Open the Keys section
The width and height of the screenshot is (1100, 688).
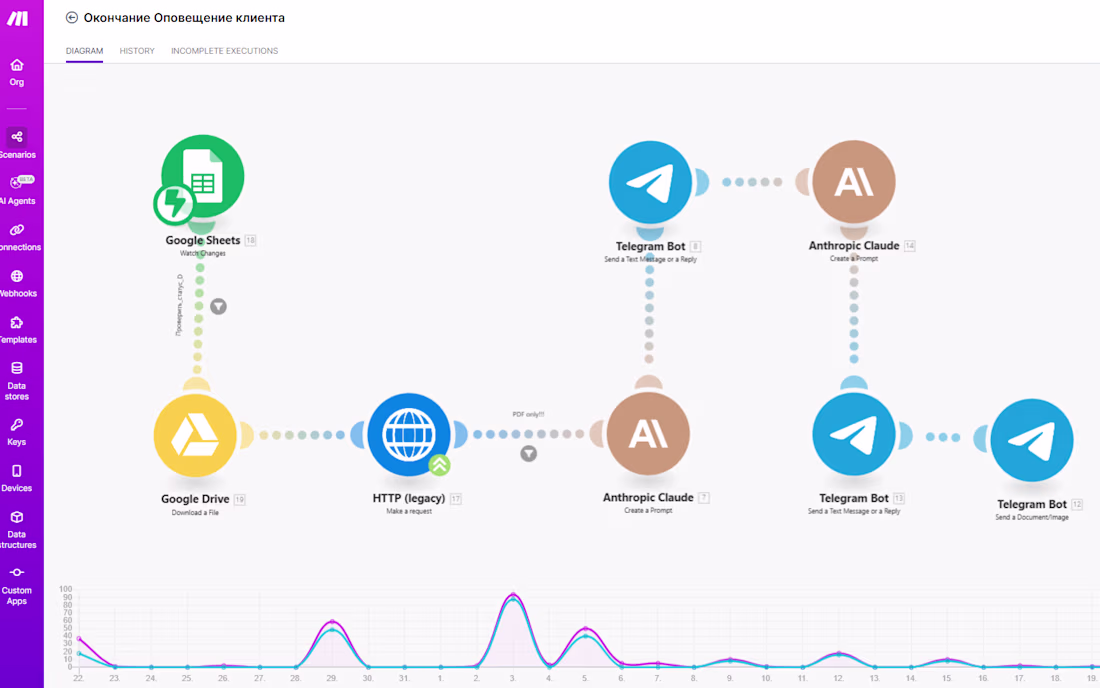[17, 432]
